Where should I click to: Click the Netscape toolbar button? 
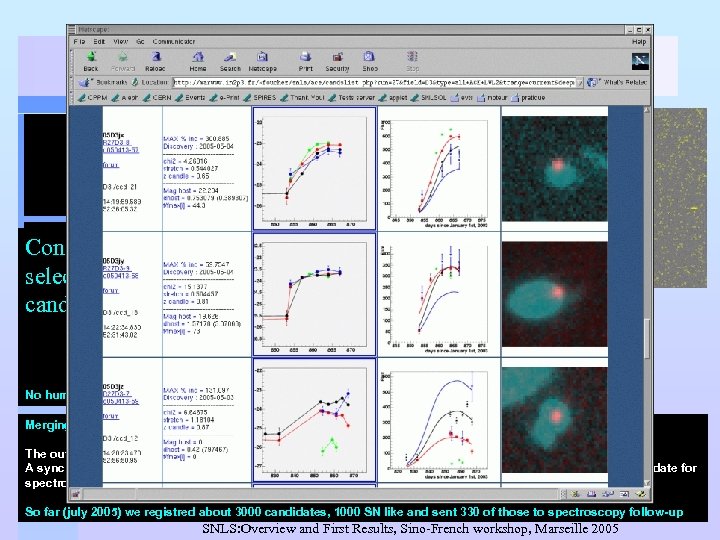263,61
